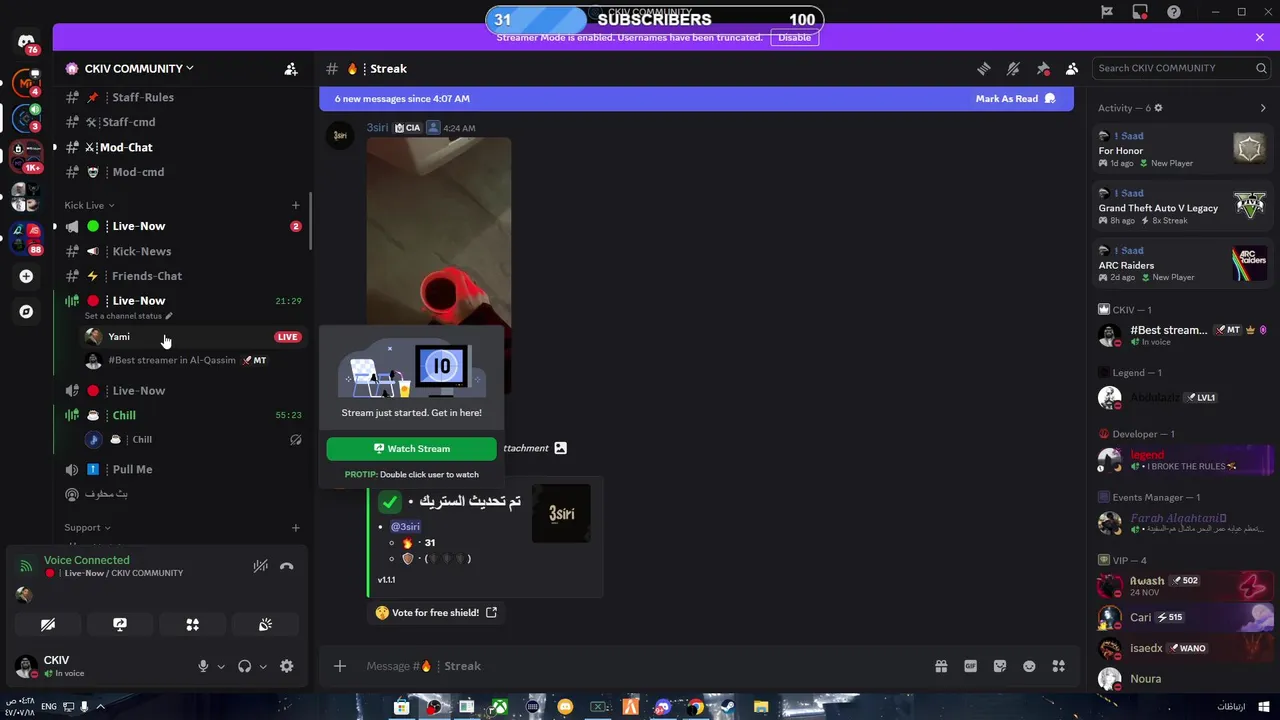Open Discord direct messages home icon
The image size is (1280, 720).
click(26, 43)
